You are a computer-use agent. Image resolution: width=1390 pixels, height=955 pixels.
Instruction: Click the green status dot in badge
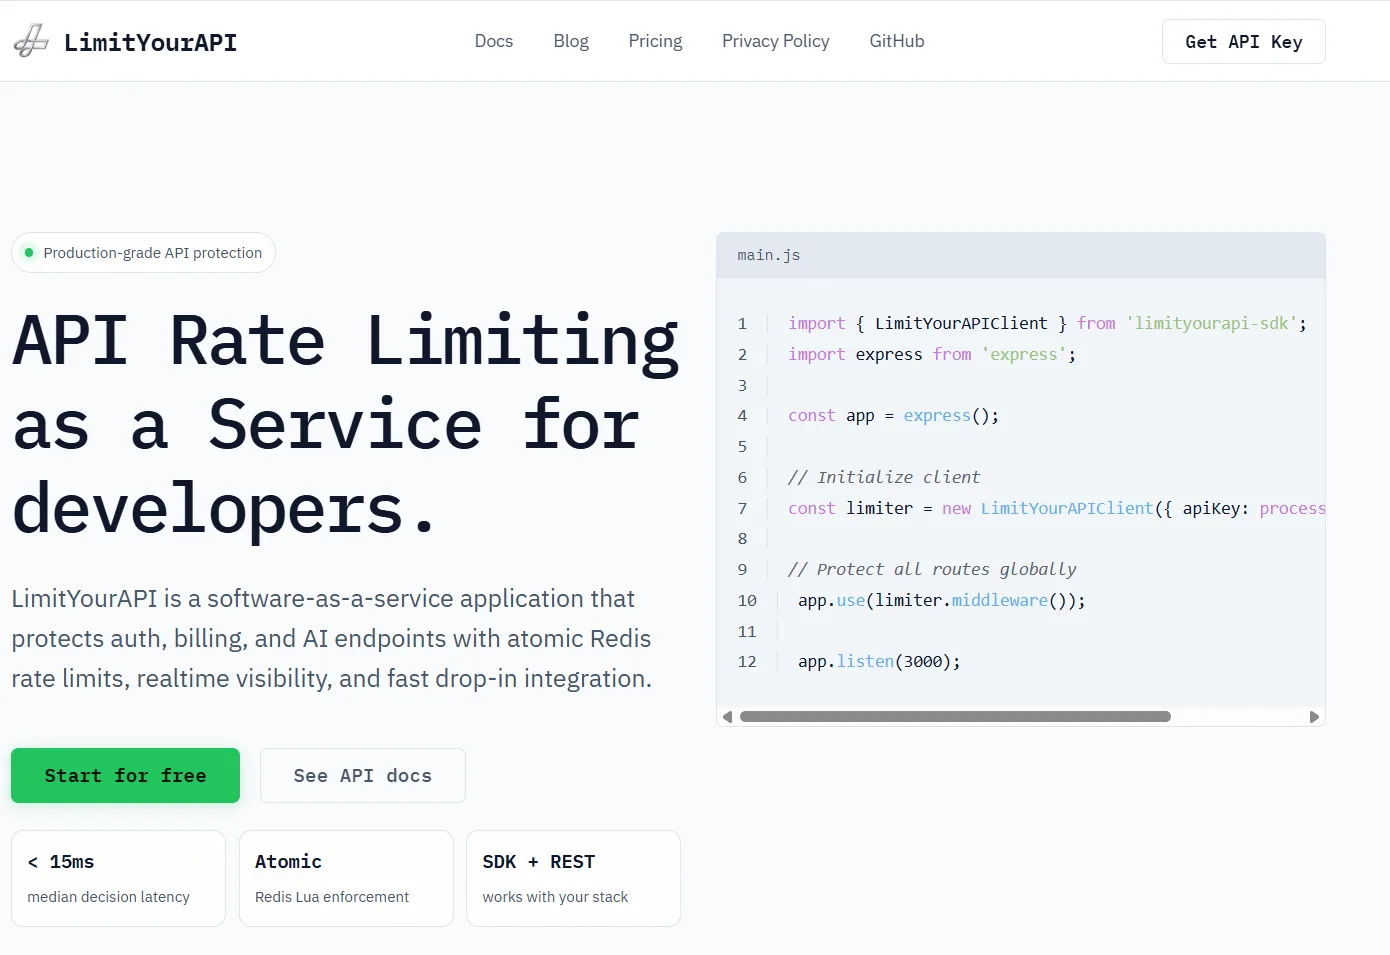click(29, 253)
